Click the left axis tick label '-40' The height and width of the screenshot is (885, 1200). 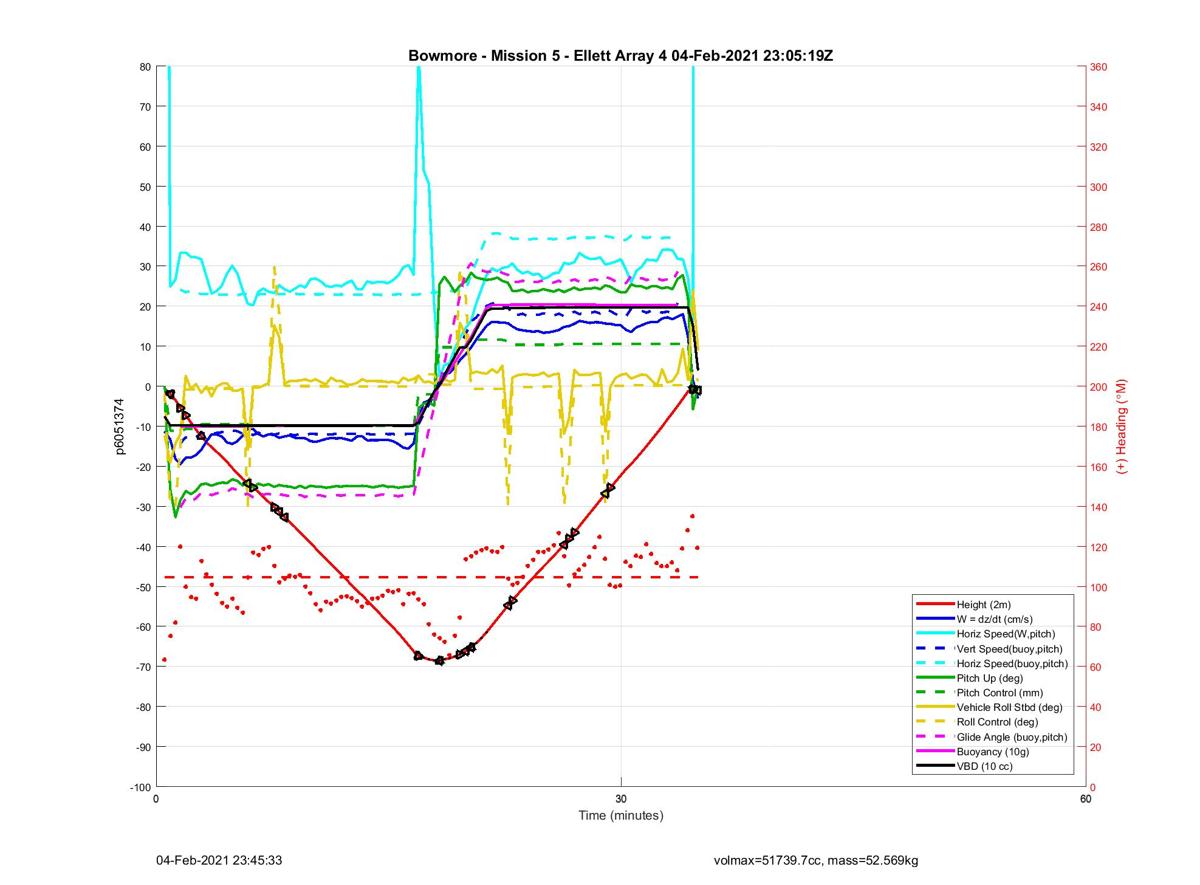click(142, 547)
